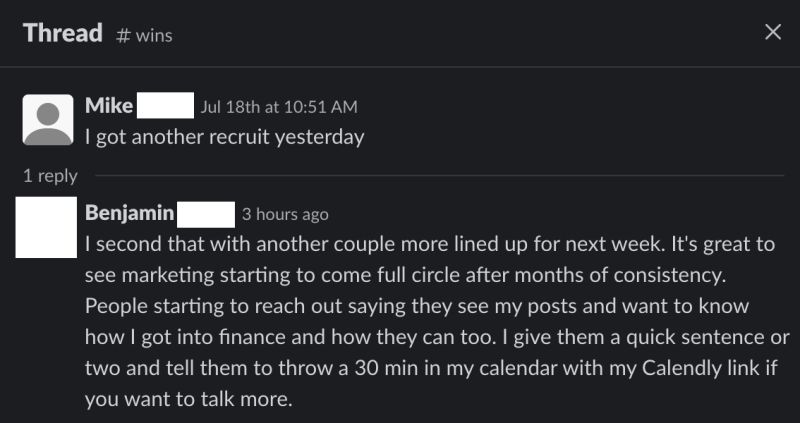Close the thread panel with X

(772, 32)
